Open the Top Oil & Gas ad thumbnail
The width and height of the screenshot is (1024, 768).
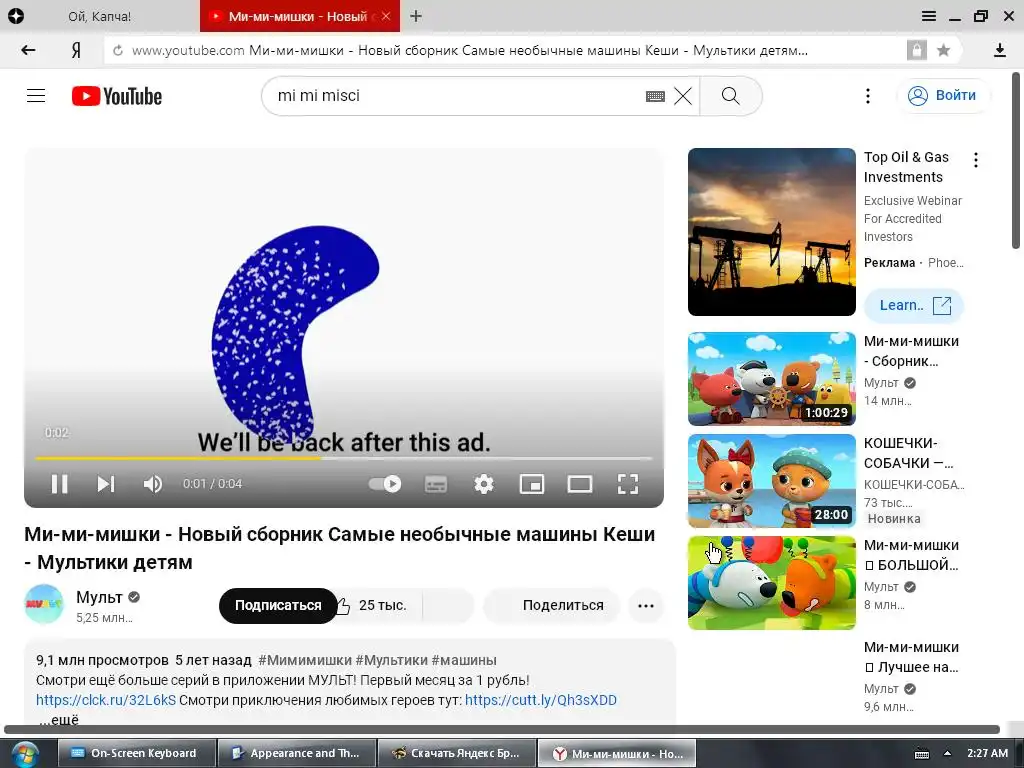pos(771,232)
